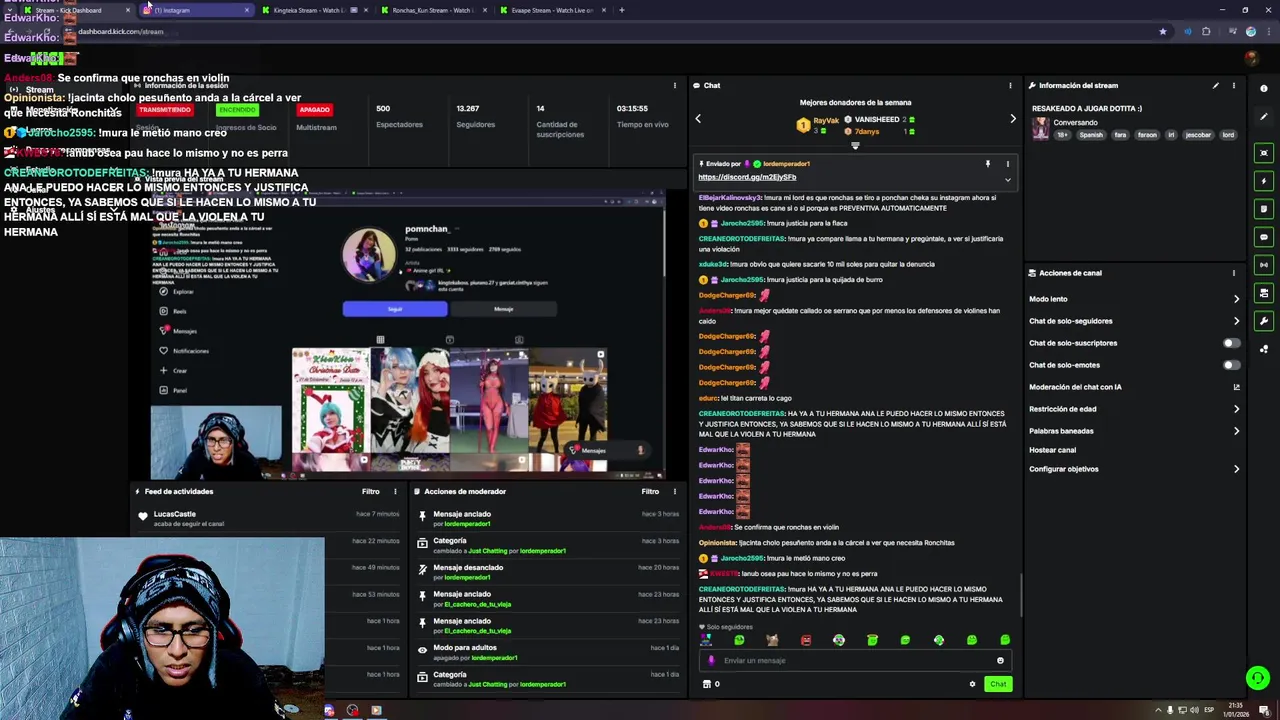Click the Spanish tag in stream info
The width and height of the screenshot is (1280, 720).
[x=1091, y=135]
